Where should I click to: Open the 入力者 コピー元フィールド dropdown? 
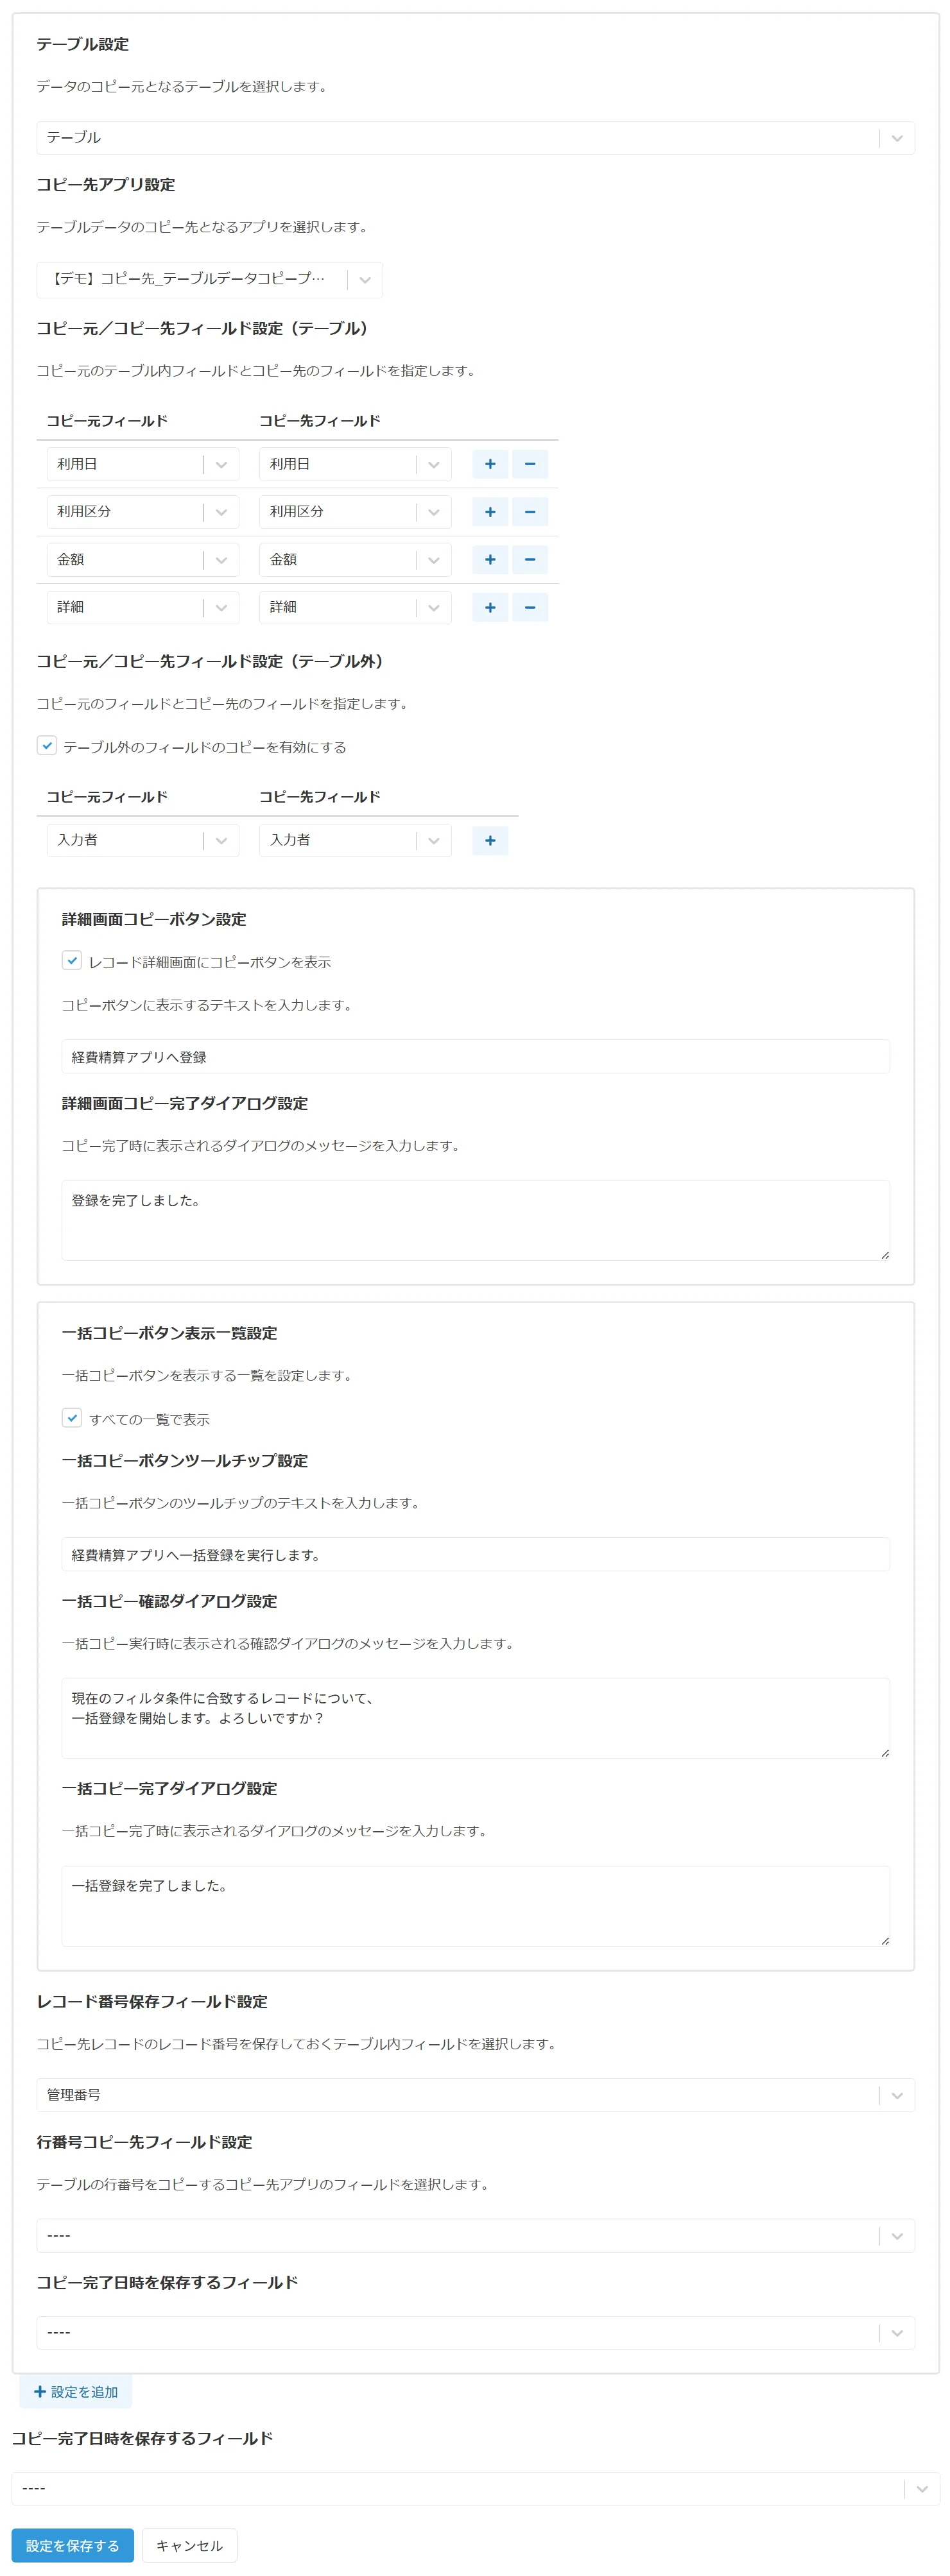tap(143, 840)
